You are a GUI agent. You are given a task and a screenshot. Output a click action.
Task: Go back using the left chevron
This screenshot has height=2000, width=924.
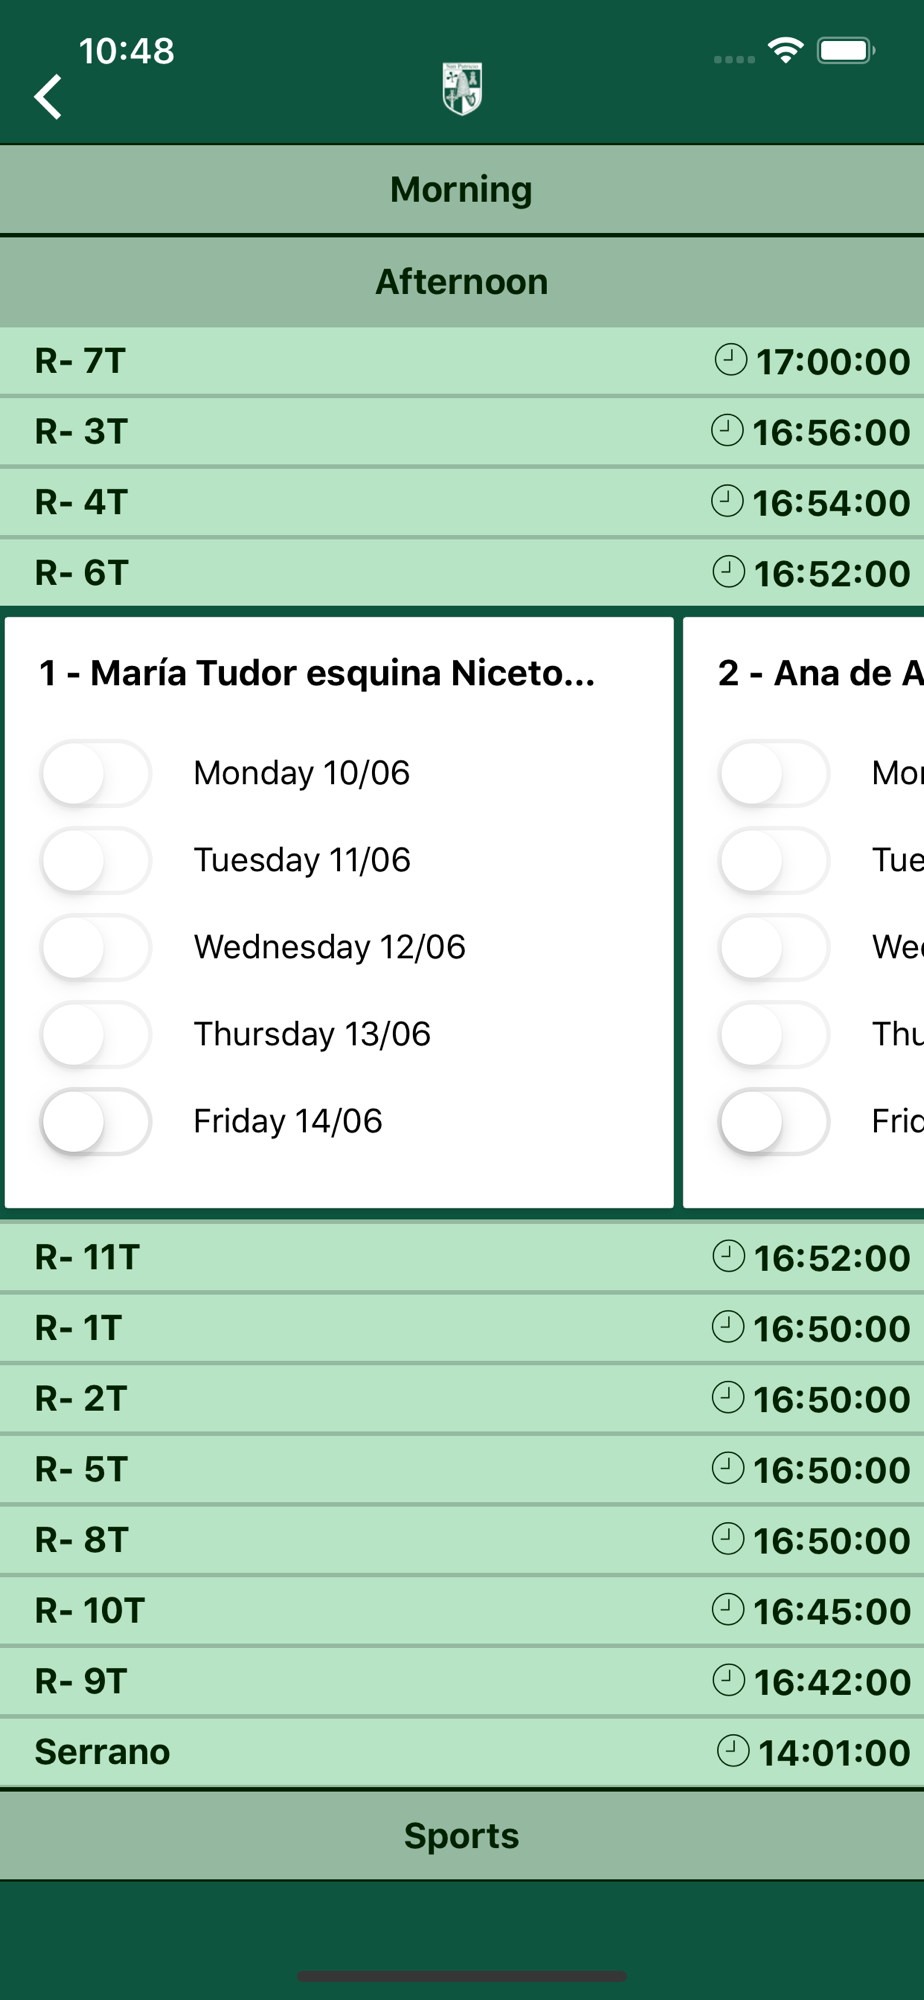tap(48, 97)
